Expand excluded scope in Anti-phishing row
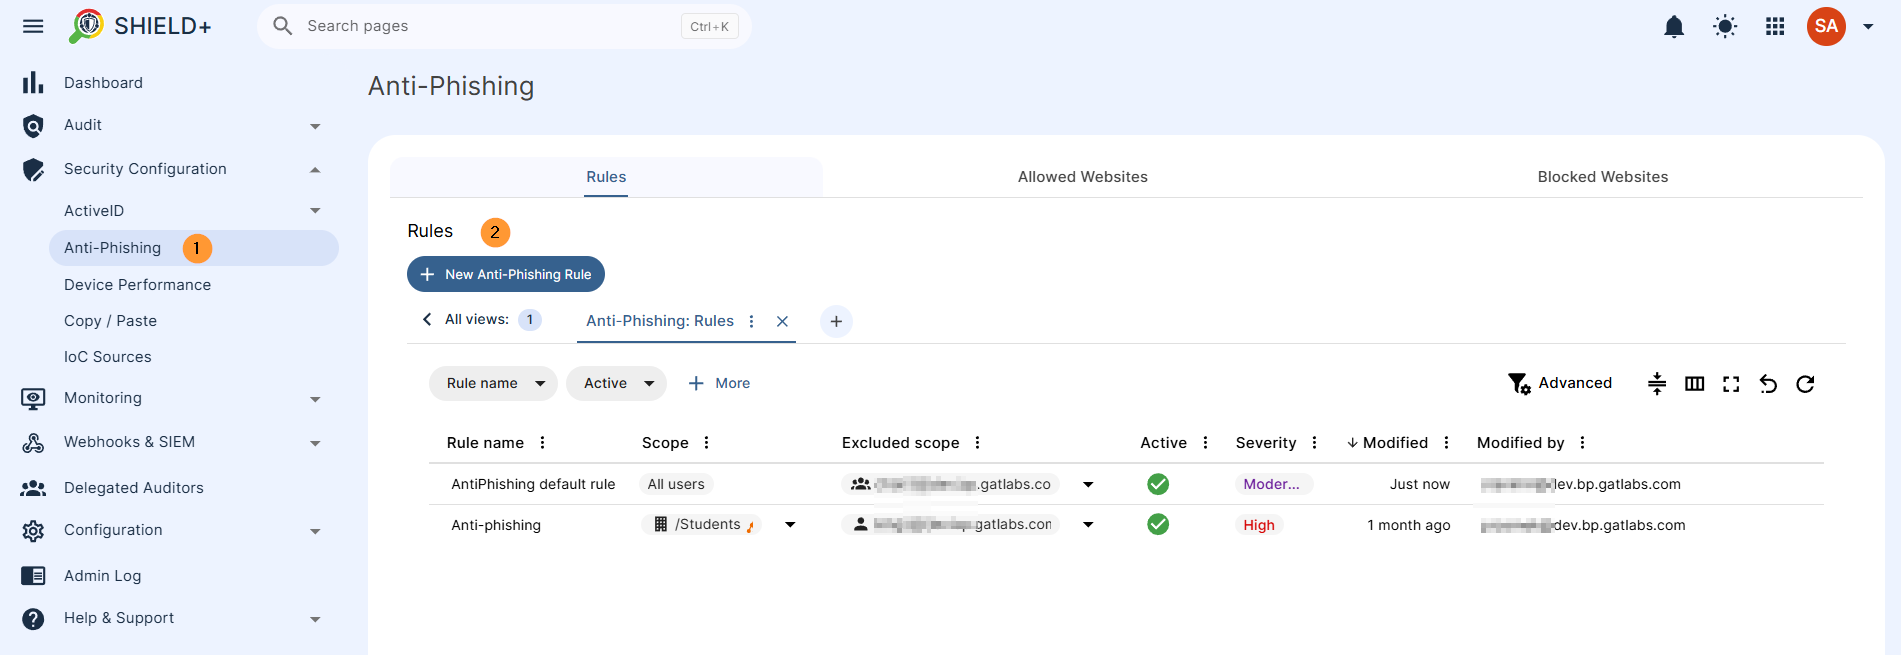 click(x=1088, y=525)
